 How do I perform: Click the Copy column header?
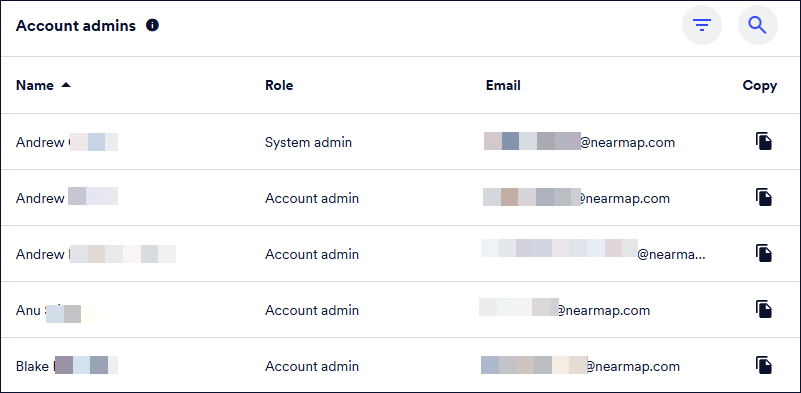[x=760, y=86]
